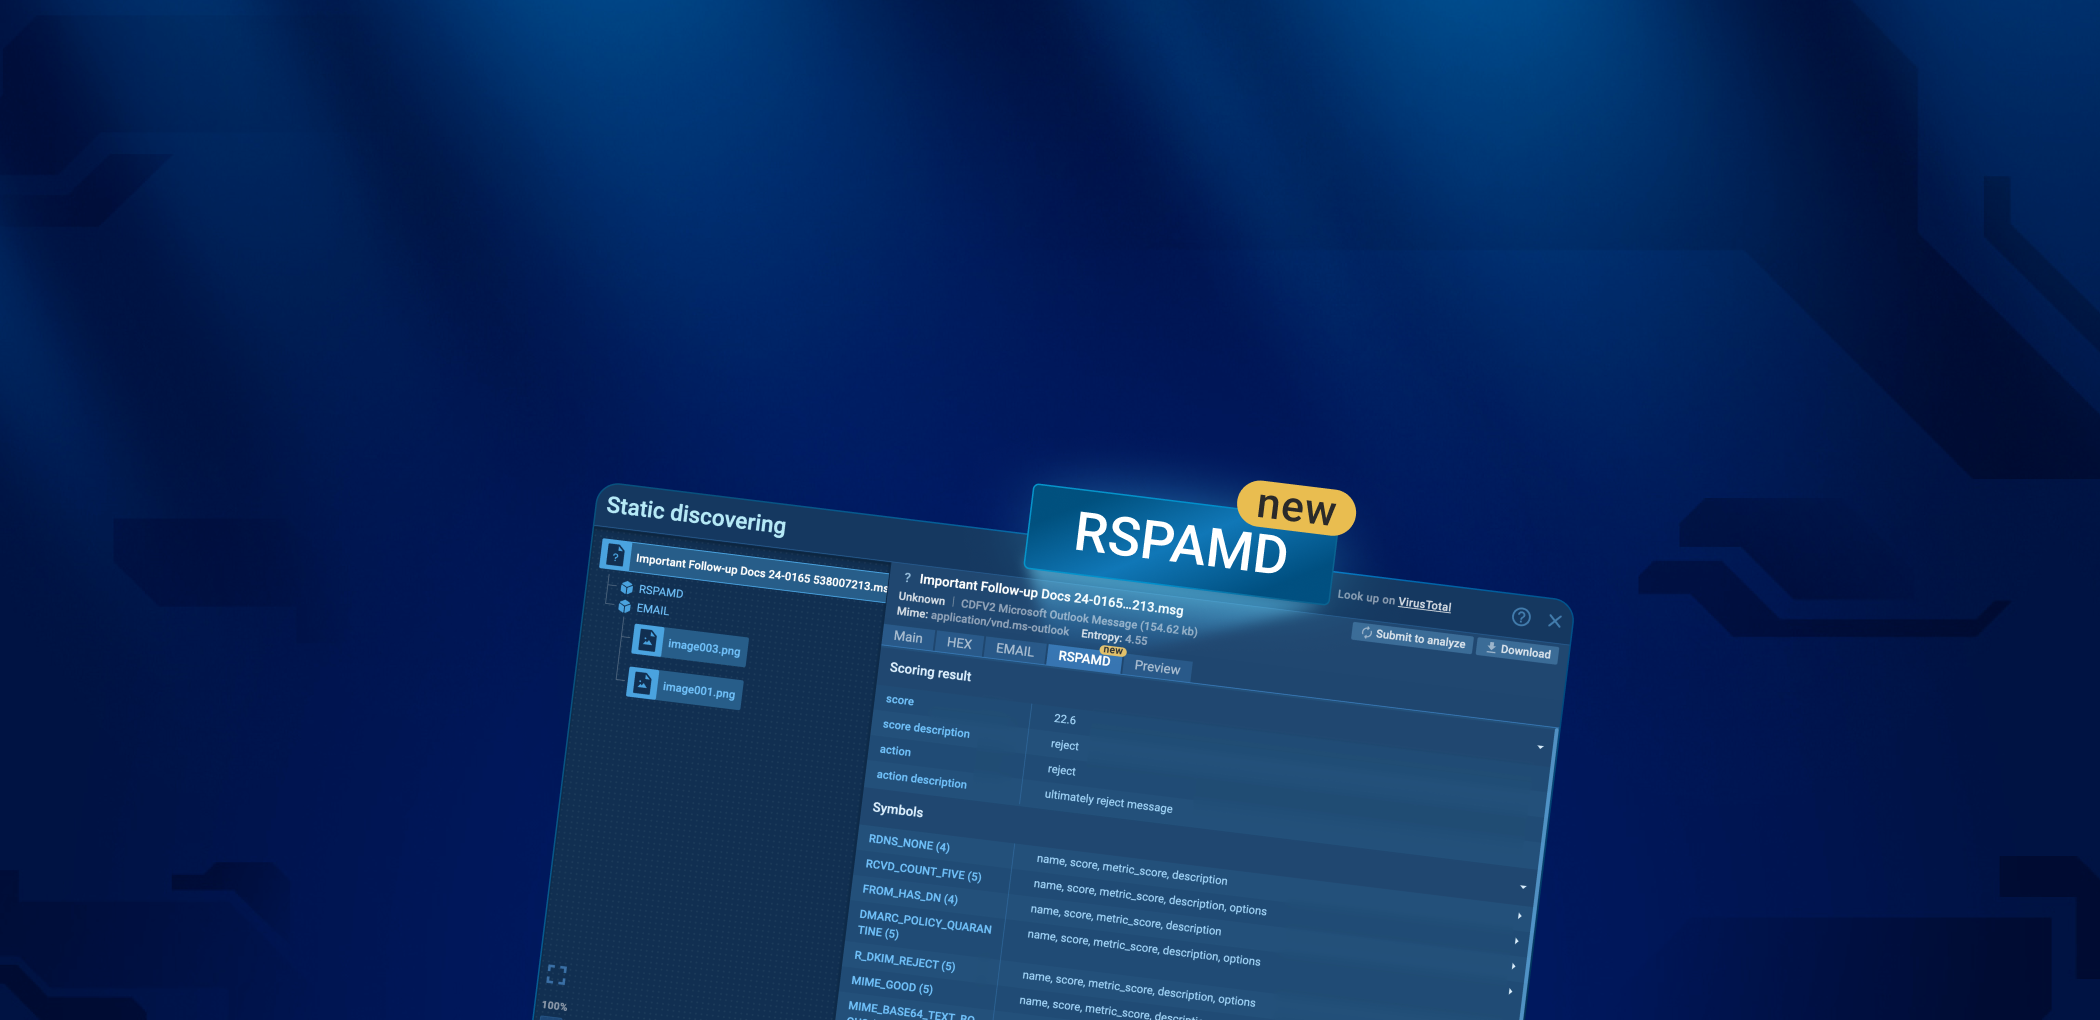Click the help question mark icon
Viewport: 2100px width, 1020px height.
[x=1521, y=617]
